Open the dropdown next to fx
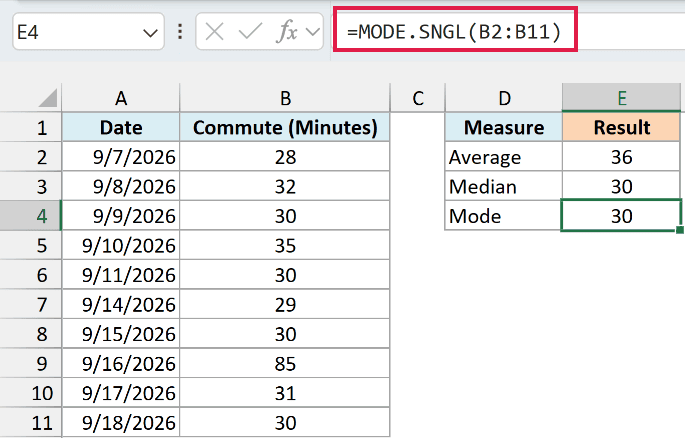 (x=313, y=32)
